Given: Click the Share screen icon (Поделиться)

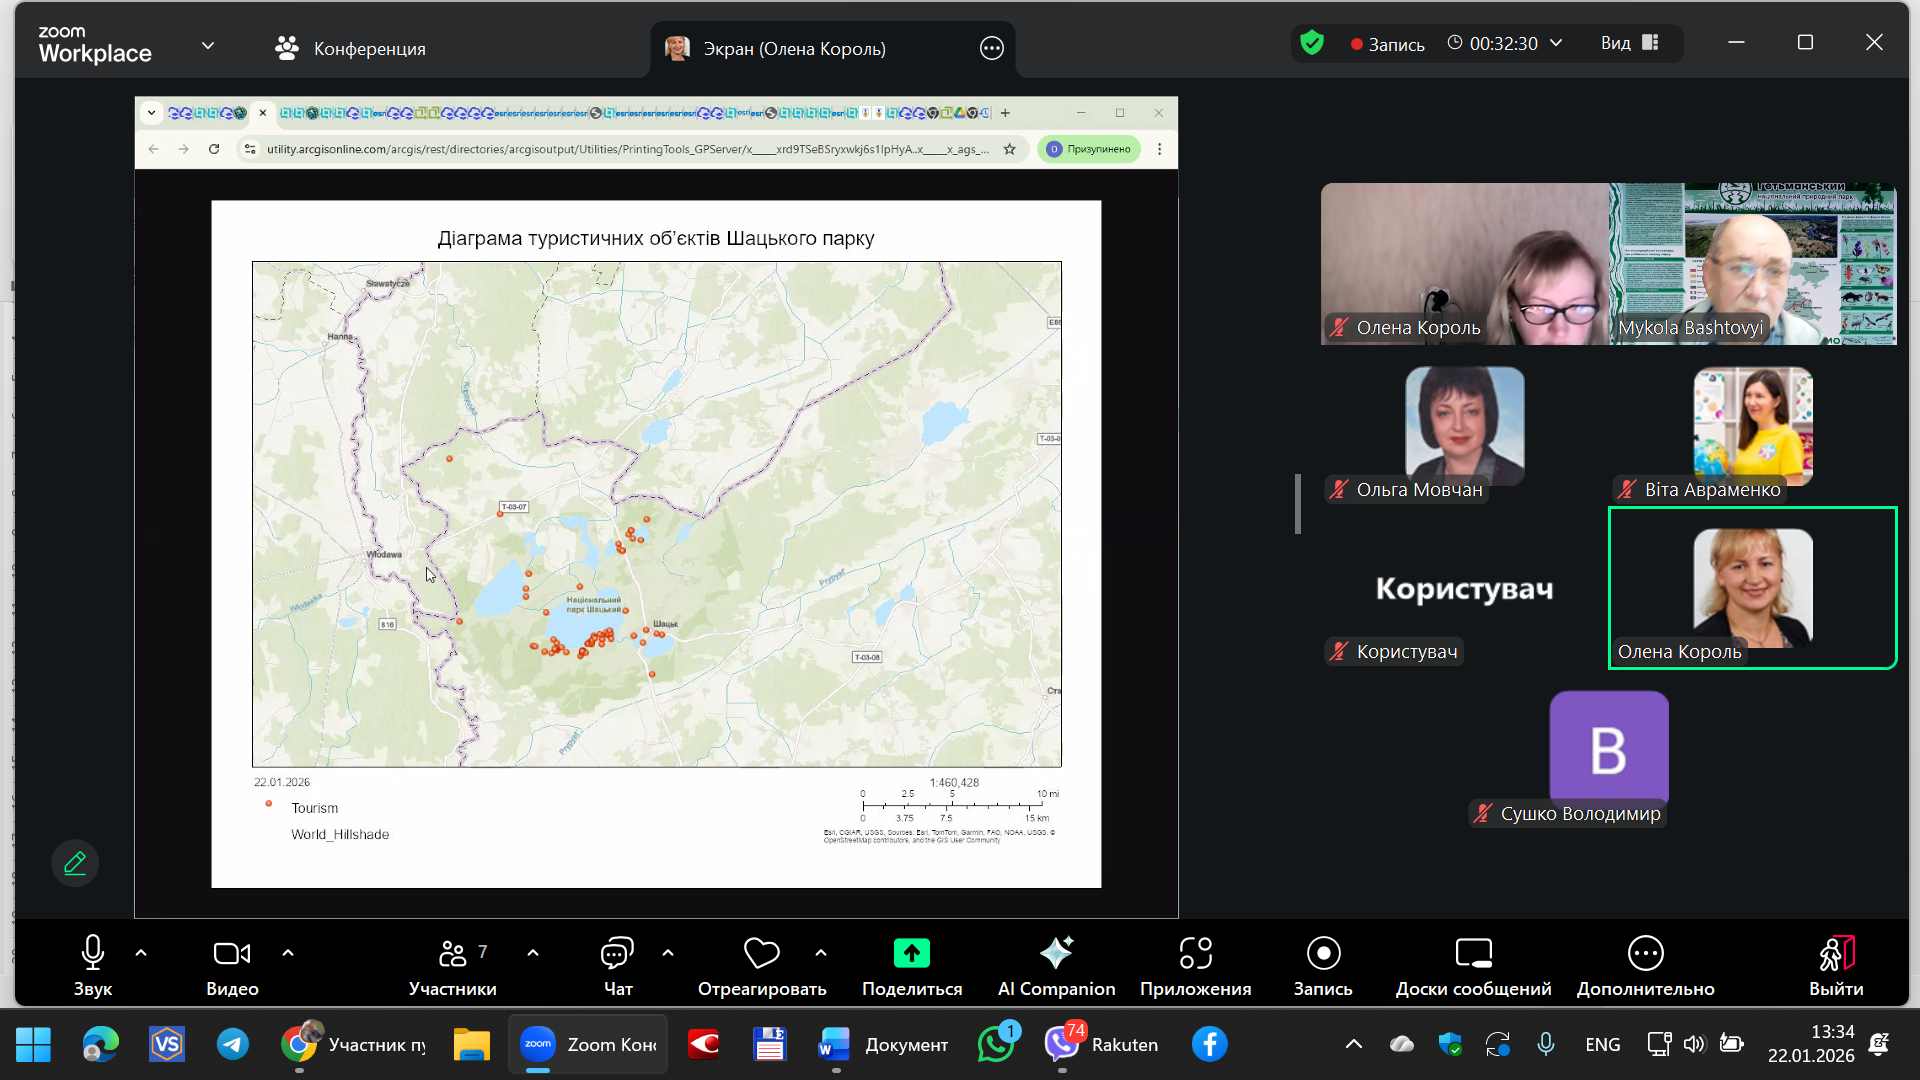Looking at the screenshot, I should 911,954.
